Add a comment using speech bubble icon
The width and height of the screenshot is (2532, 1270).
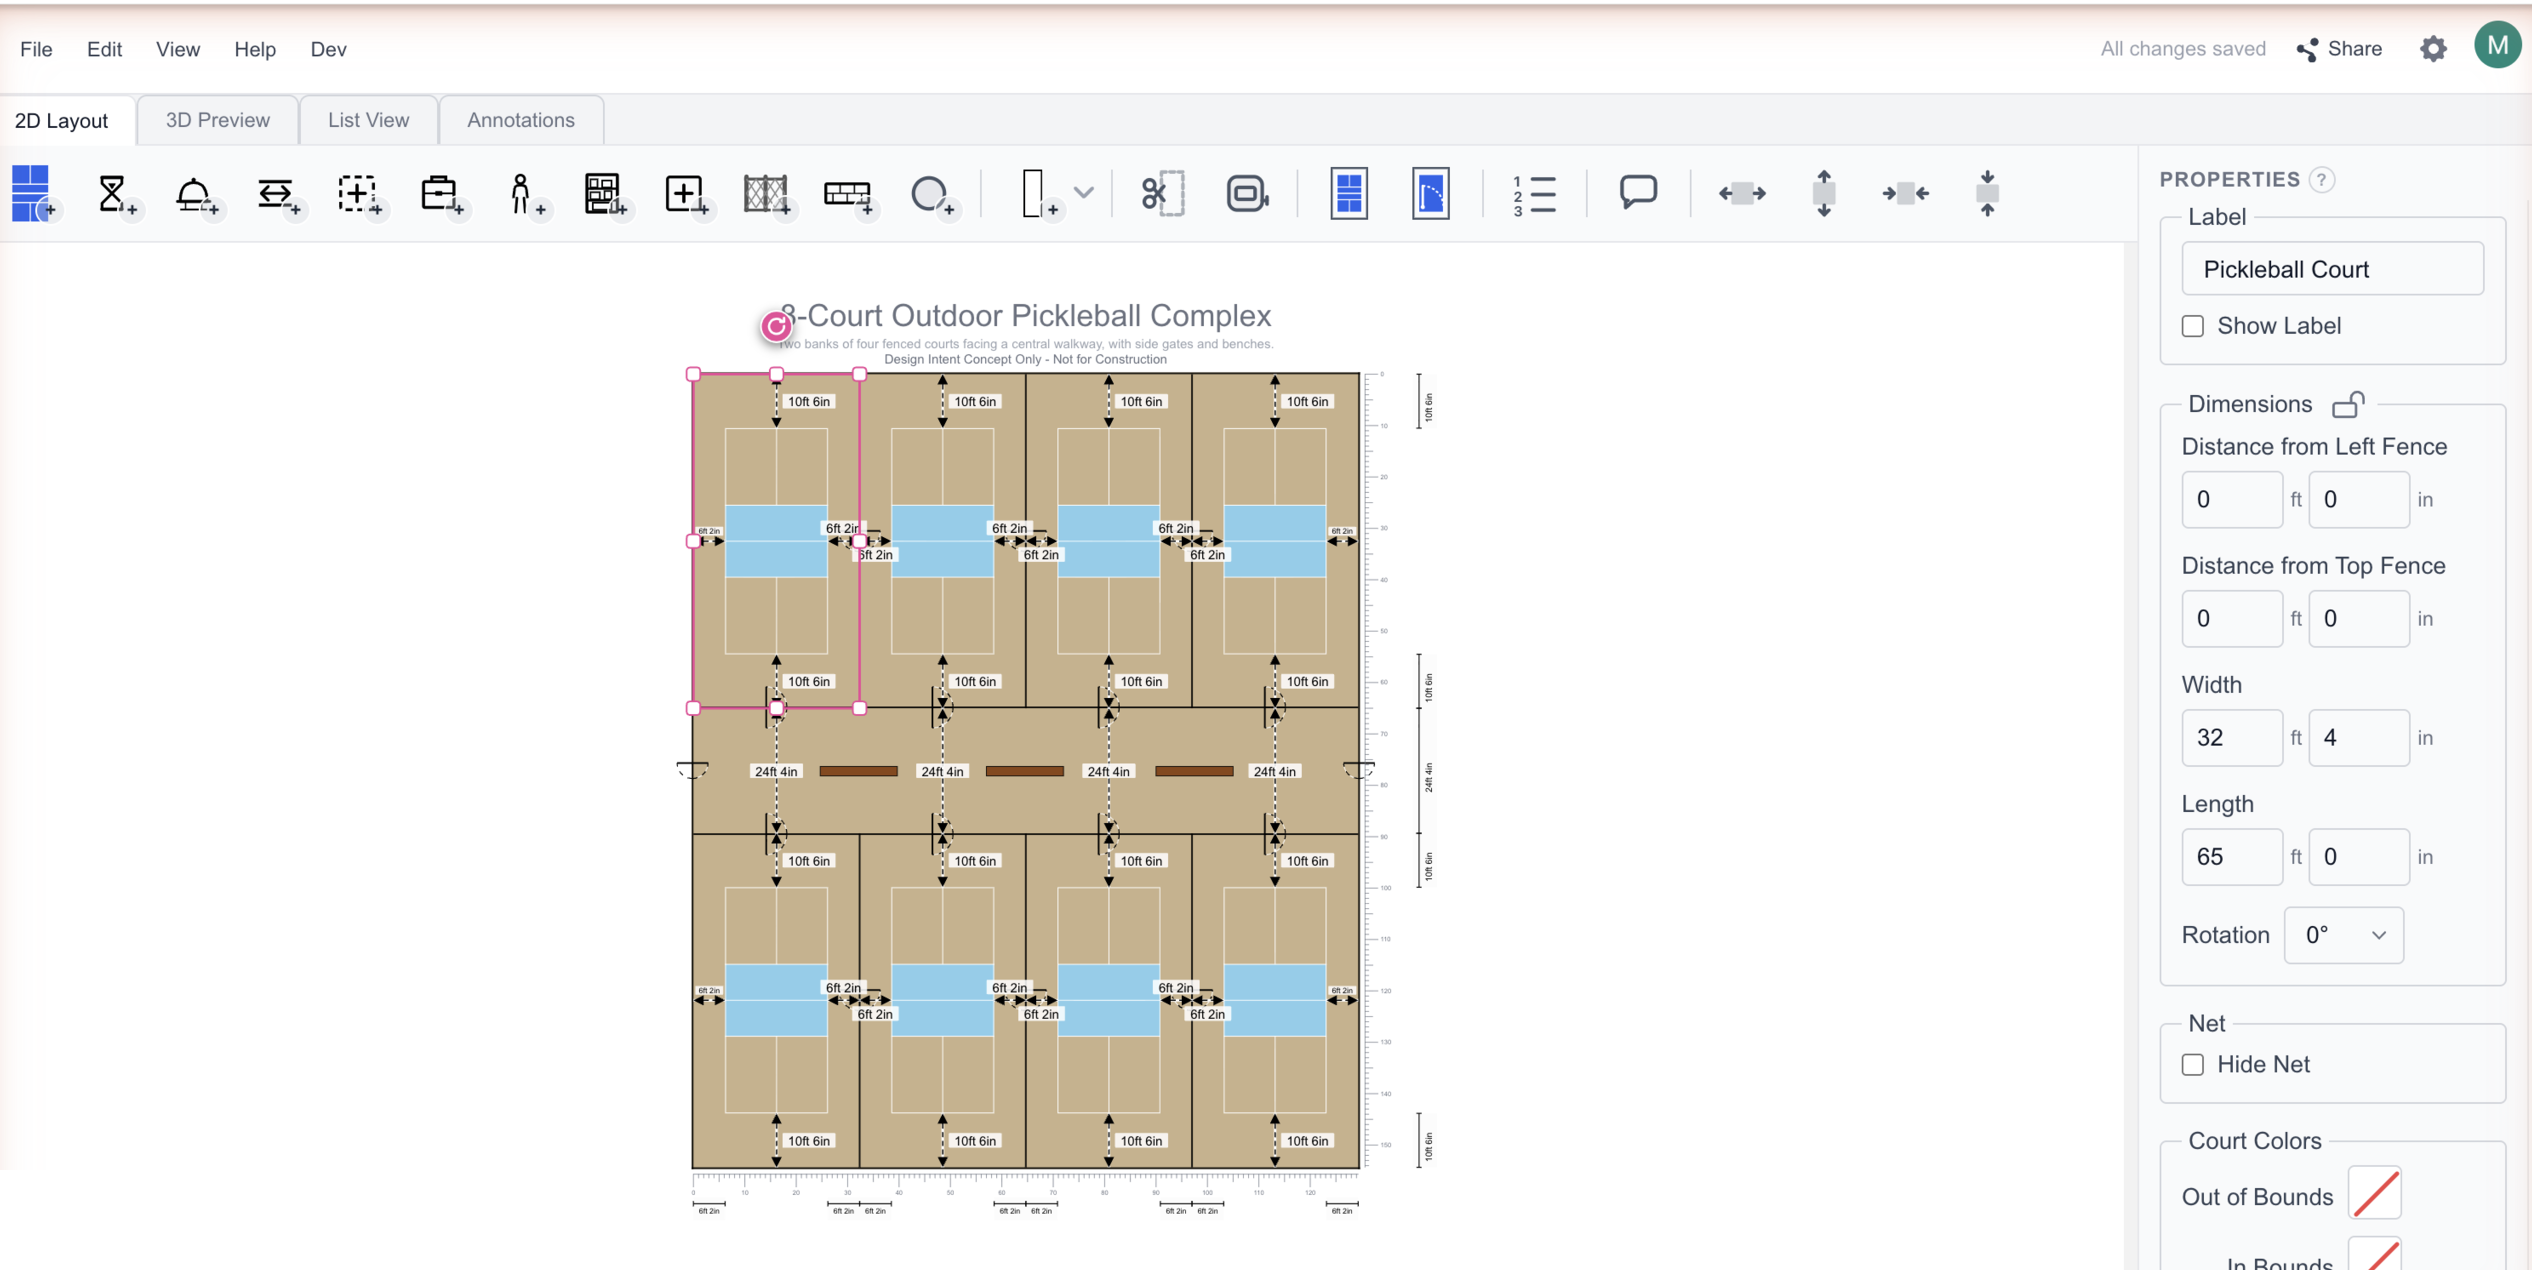[1638, 191]
